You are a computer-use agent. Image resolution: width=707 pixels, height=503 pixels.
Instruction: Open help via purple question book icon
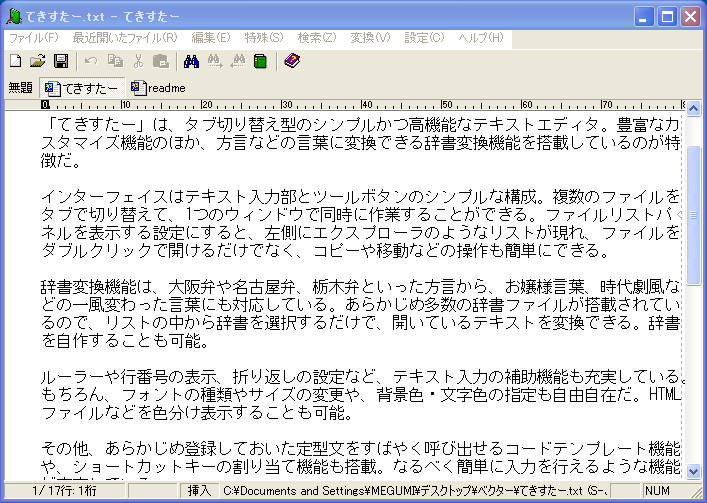[292, 60]
